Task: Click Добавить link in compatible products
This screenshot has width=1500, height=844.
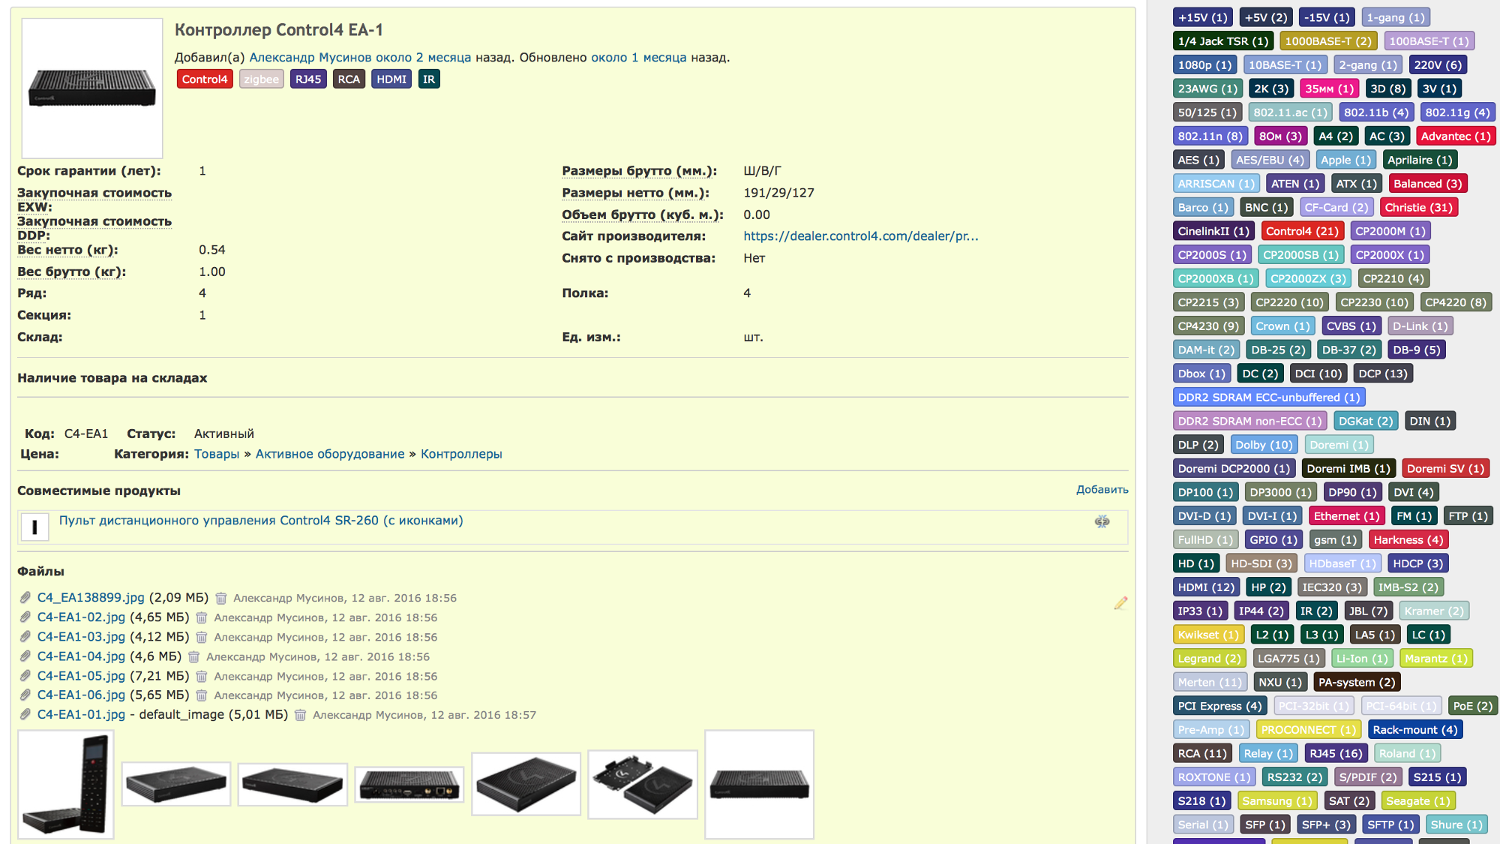Action: click(1102, 490)
